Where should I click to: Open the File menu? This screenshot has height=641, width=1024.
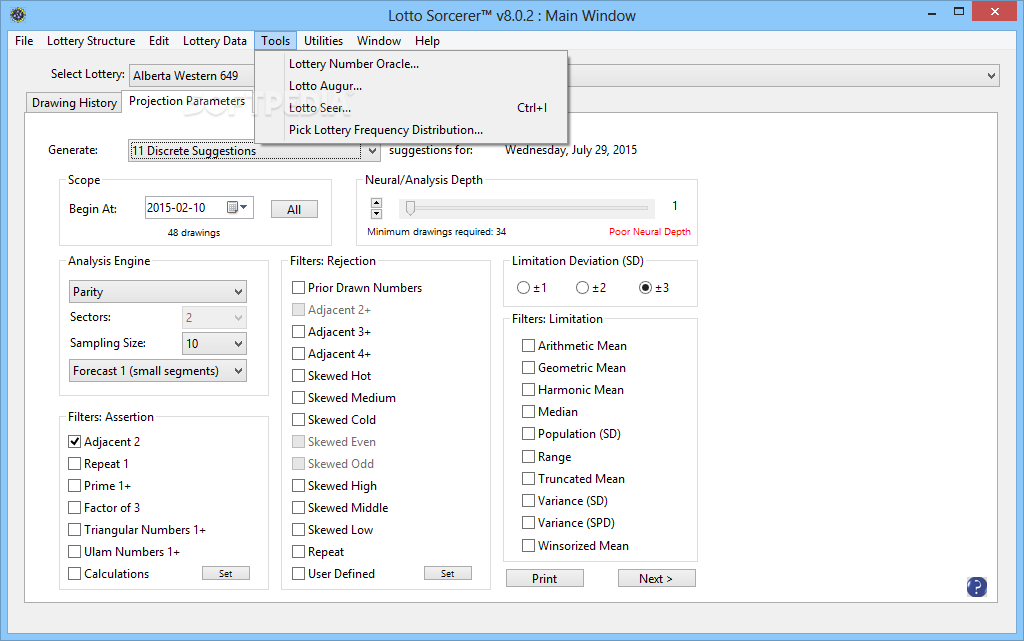[x=24, y=40]
